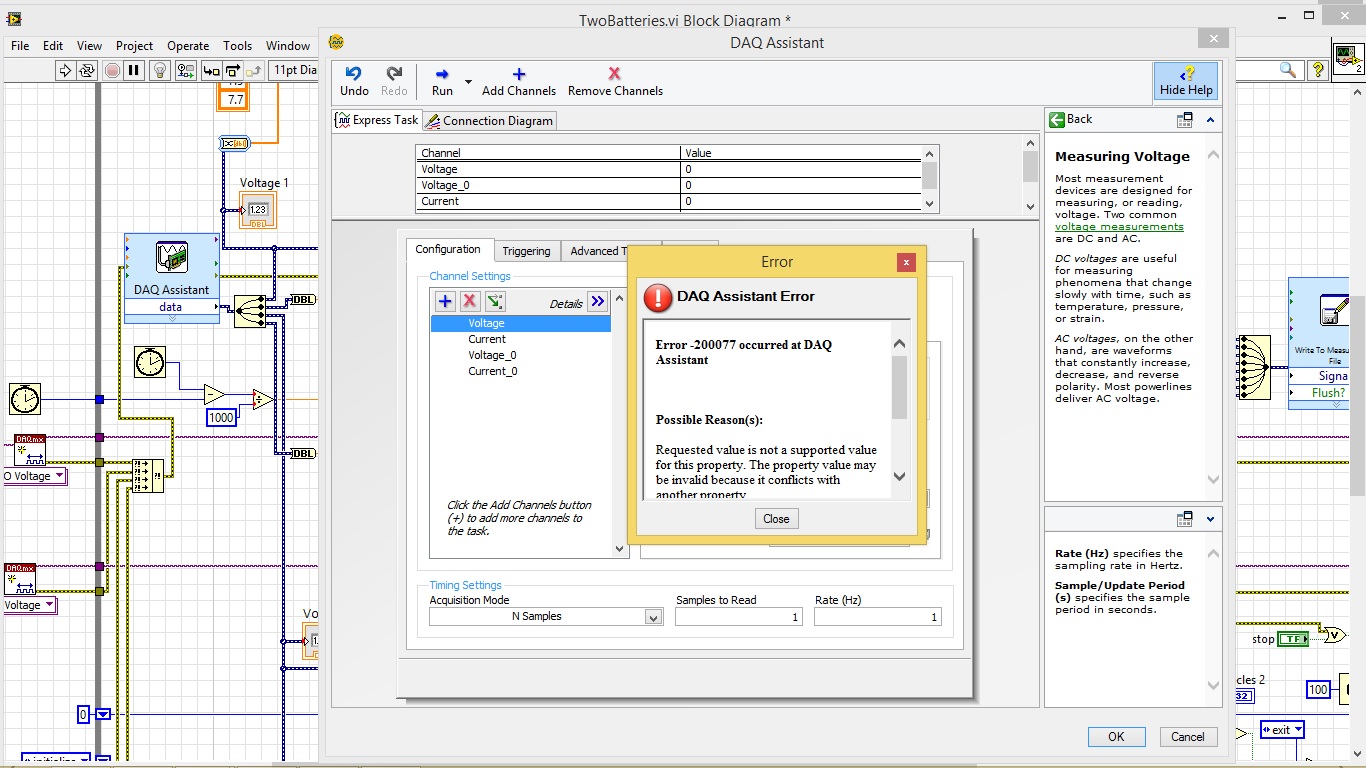Click the error message scrollbar down arrow
1366x768 pixels.
899,477
